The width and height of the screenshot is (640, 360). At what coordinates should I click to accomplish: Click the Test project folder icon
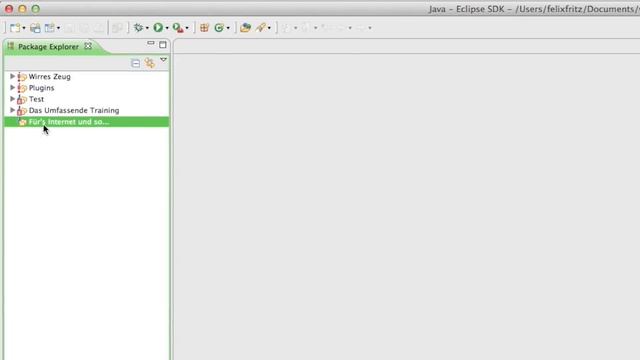[22, 99]
